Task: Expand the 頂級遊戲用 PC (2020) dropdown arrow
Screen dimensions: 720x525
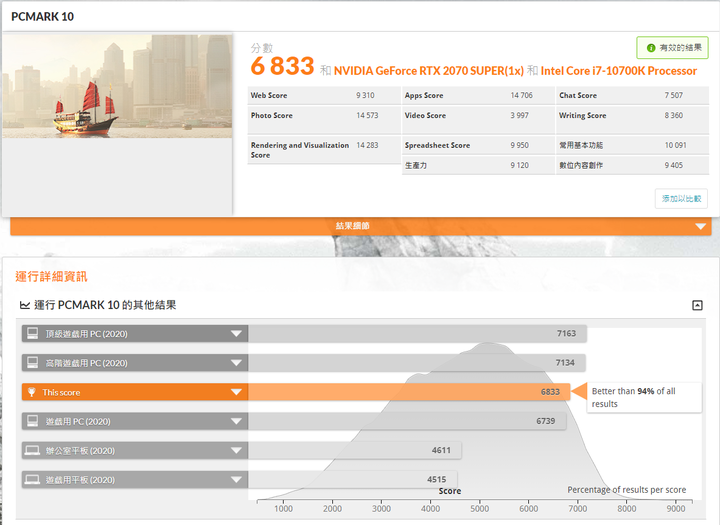Action: coord(236,334)
